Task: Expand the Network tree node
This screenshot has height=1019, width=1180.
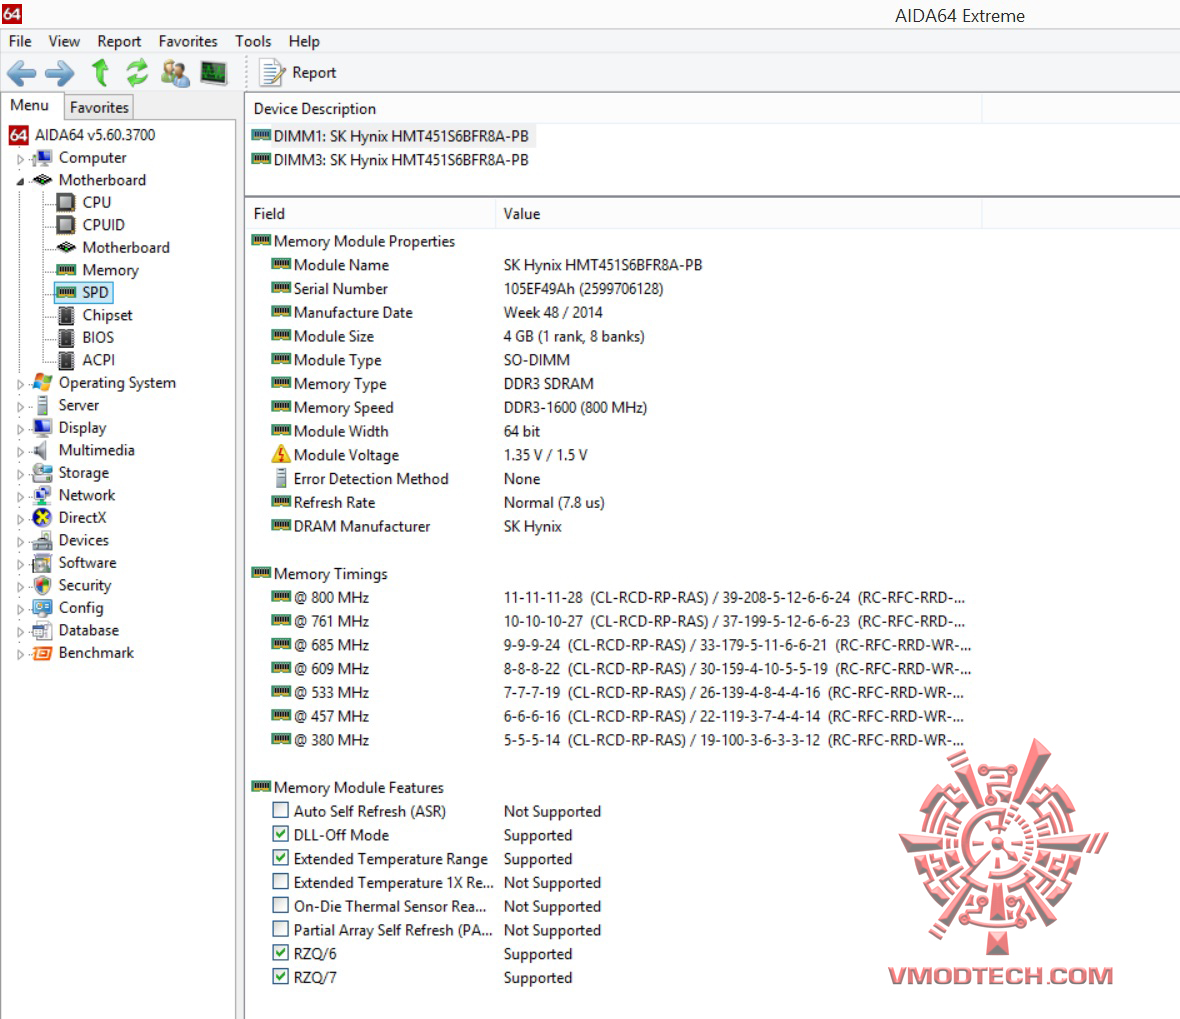Action: point(20,497)
